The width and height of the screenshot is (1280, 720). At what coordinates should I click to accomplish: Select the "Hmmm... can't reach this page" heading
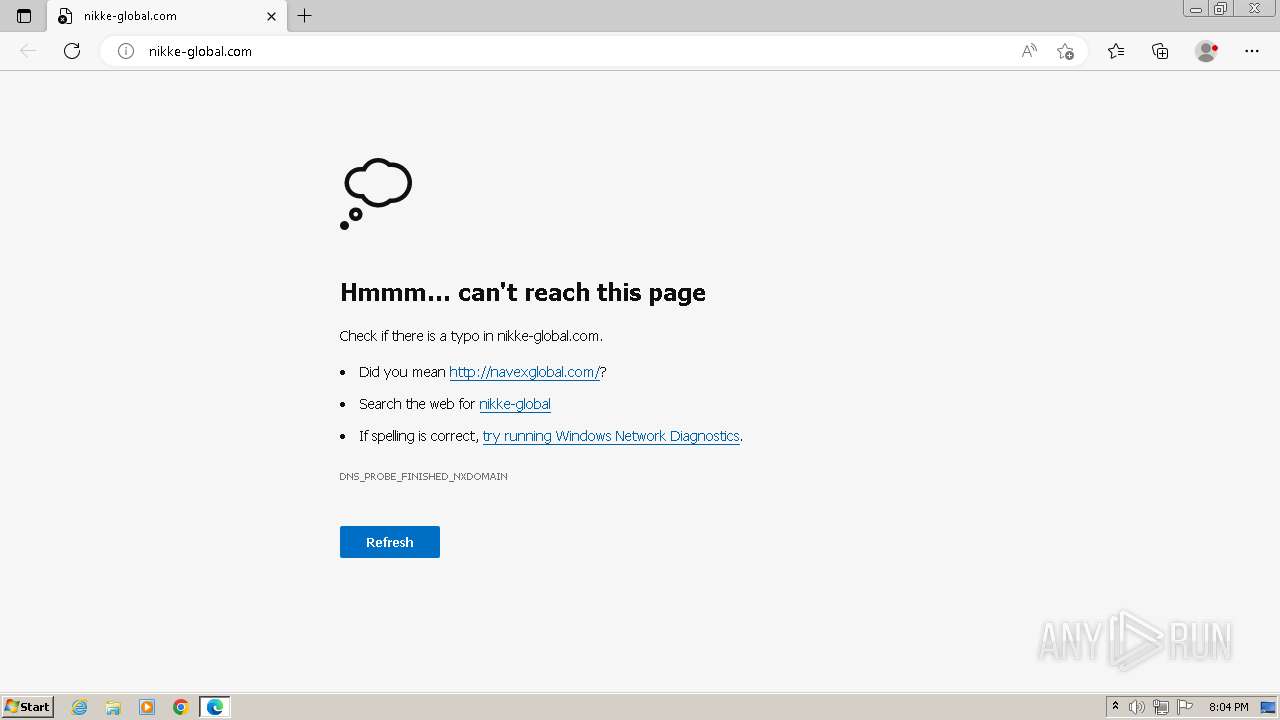click(523, 292)
